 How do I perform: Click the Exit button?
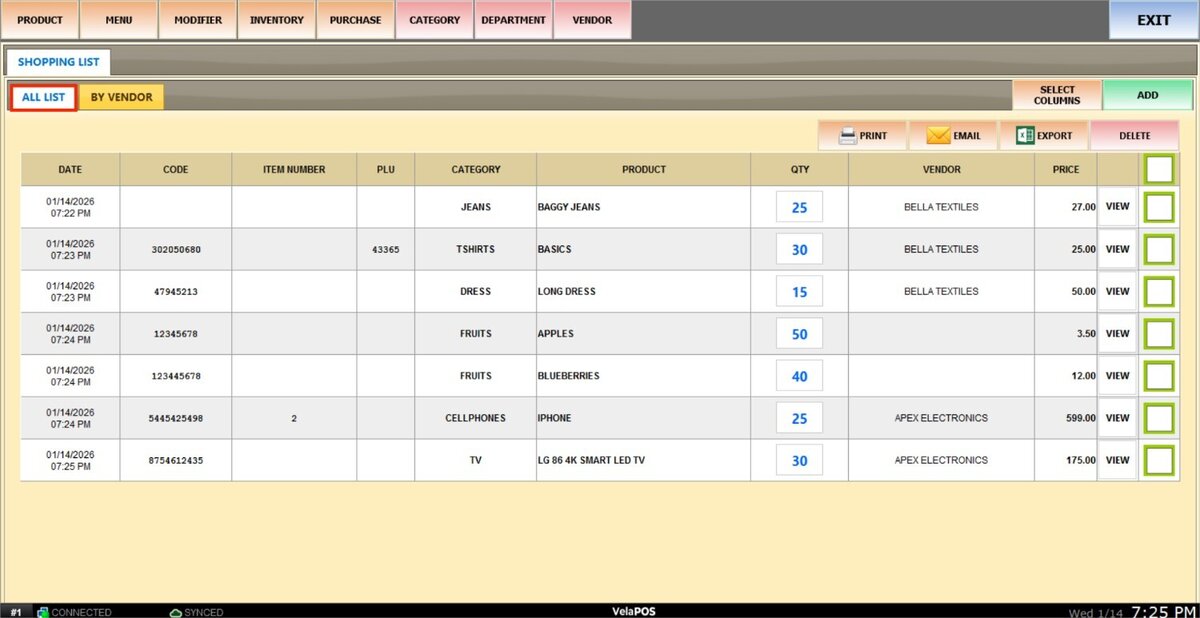1154,20
